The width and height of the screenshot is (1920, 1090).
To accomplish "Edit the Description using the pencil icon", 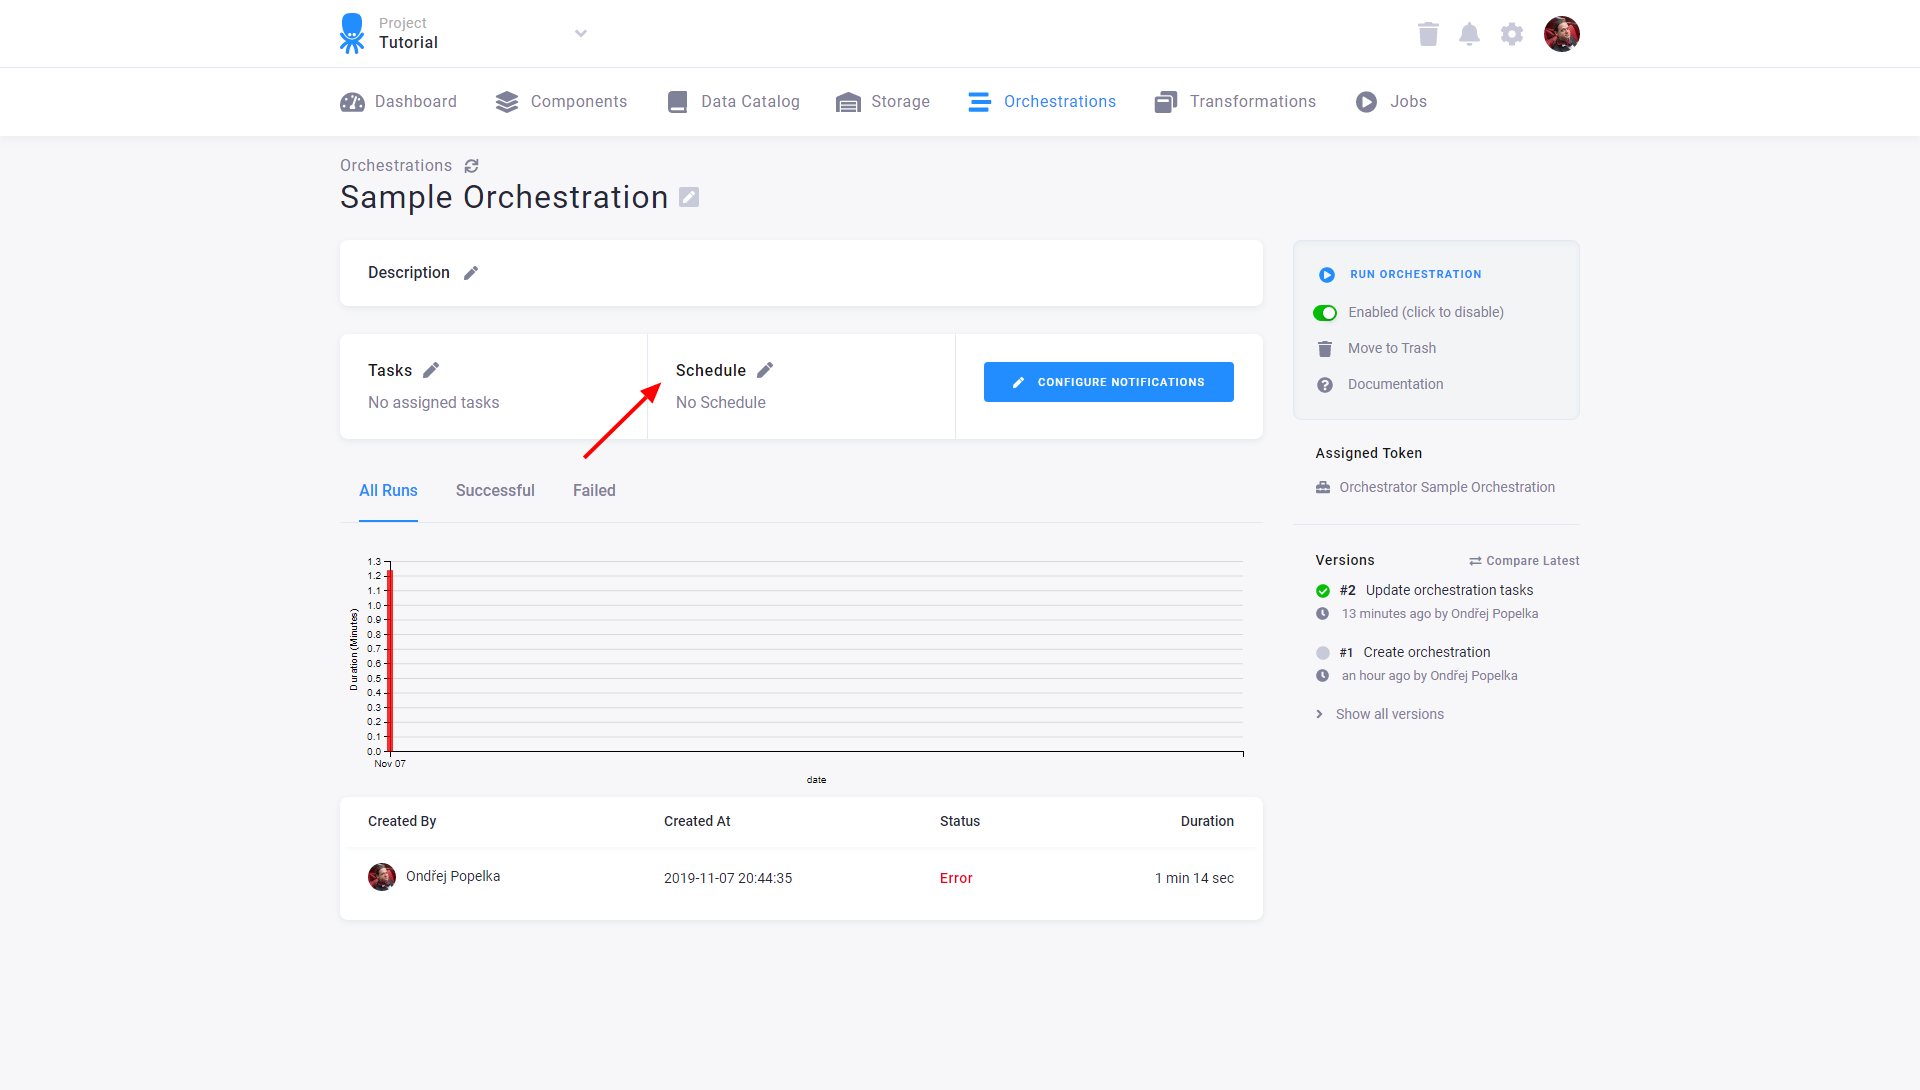I will pyautogui.click(x=471, y=272).
